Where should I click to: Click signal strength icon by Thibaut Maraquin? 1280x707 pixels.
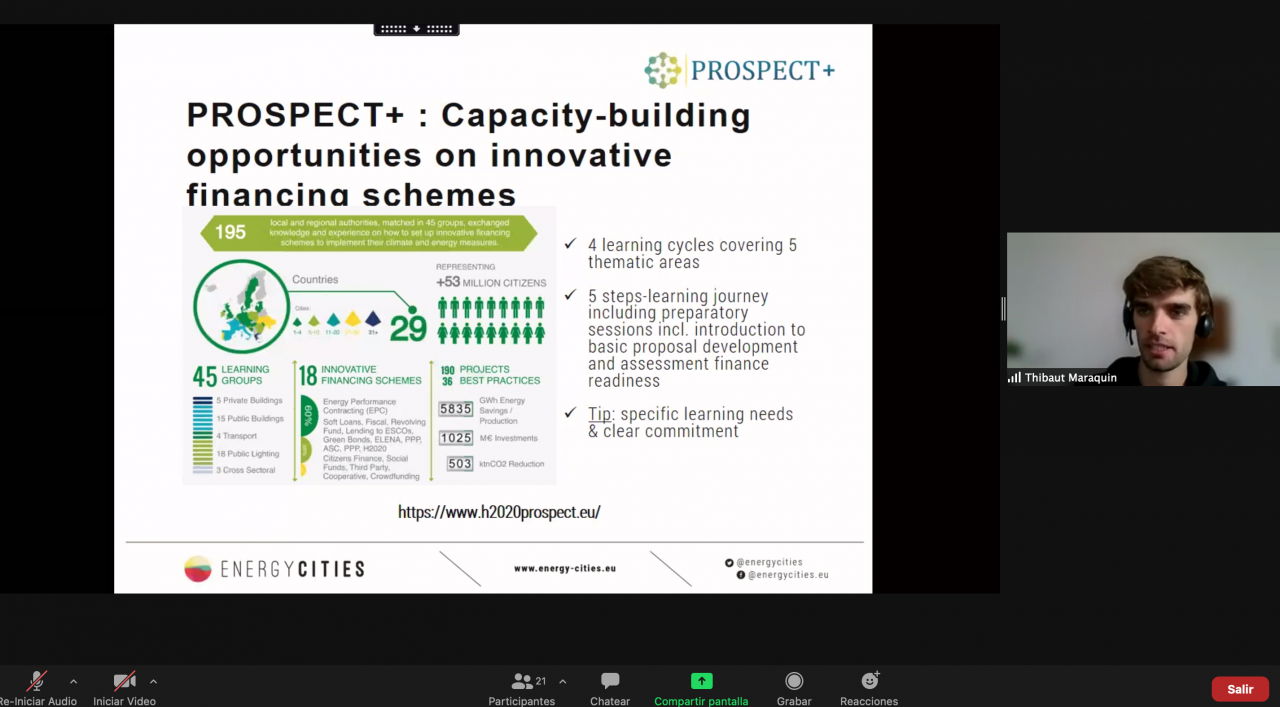[1014, 378]
